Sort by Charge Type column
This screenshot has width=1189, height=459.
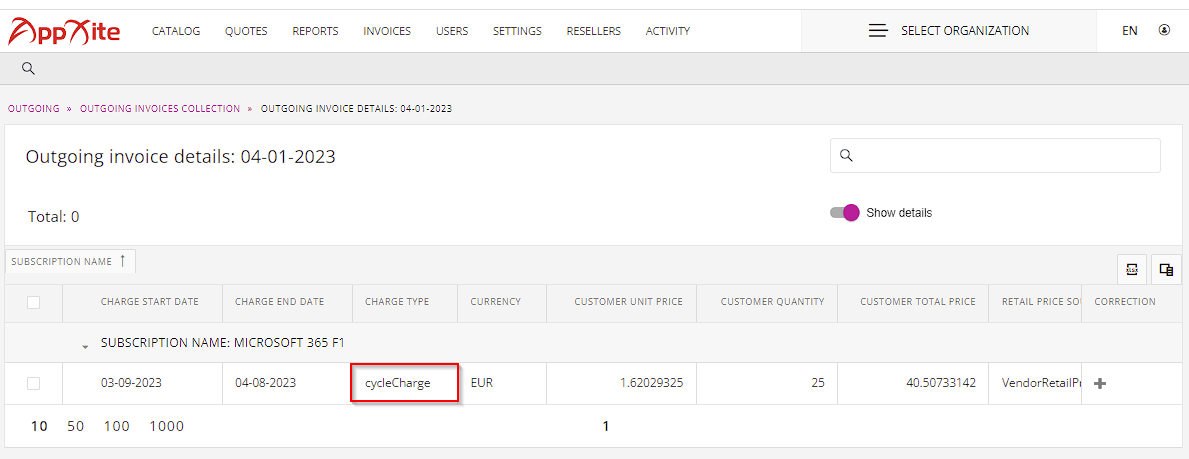click(397, 302)
